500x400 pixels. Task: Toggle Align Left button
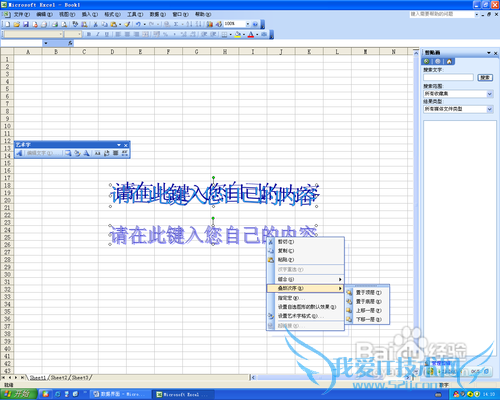118,34
